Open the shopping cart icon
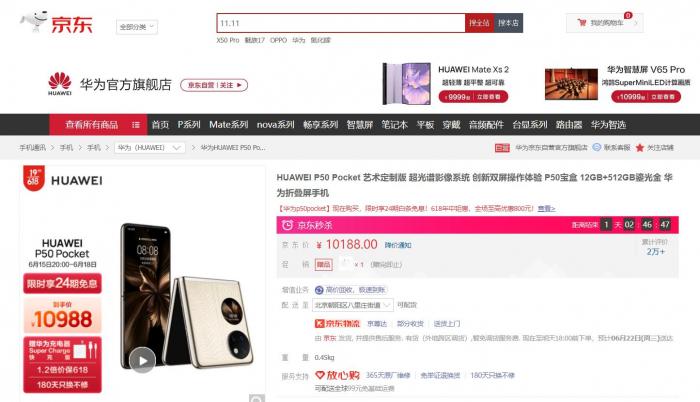700x402 pixels. pyautogui.click(x=582, y=22)
